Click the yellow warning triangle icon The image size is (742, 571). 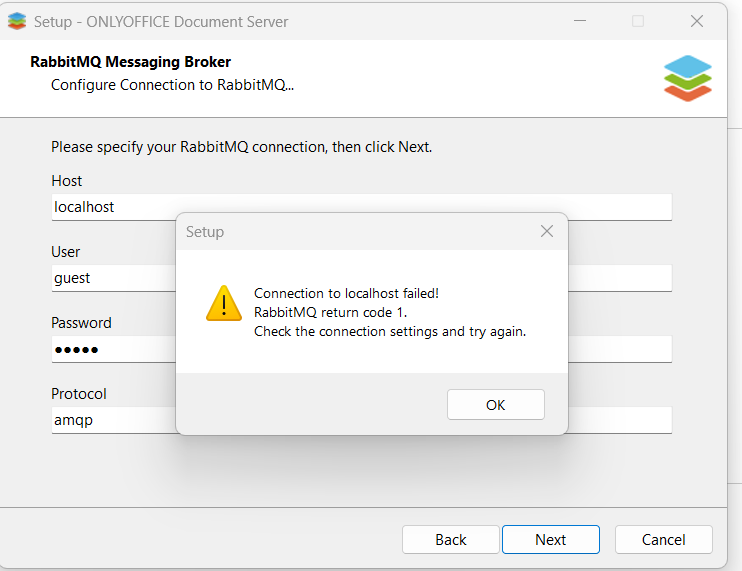(x=224, y=303)
